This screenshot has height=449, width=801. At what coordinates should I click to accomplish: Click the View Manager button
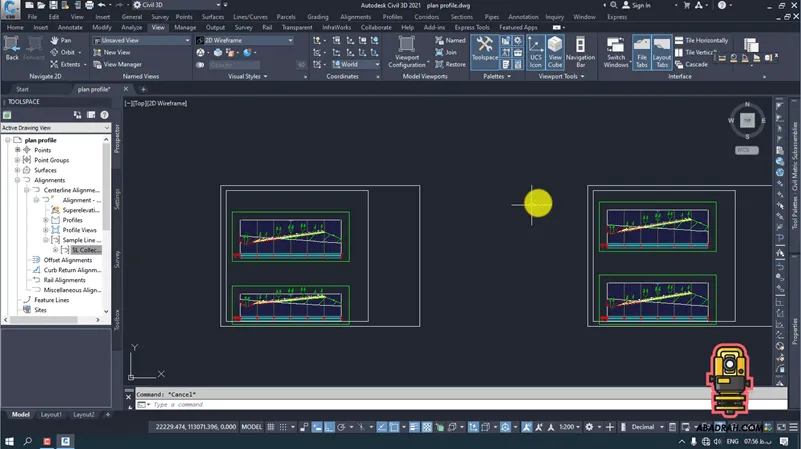pyautogui.click(x=122, y=64)
